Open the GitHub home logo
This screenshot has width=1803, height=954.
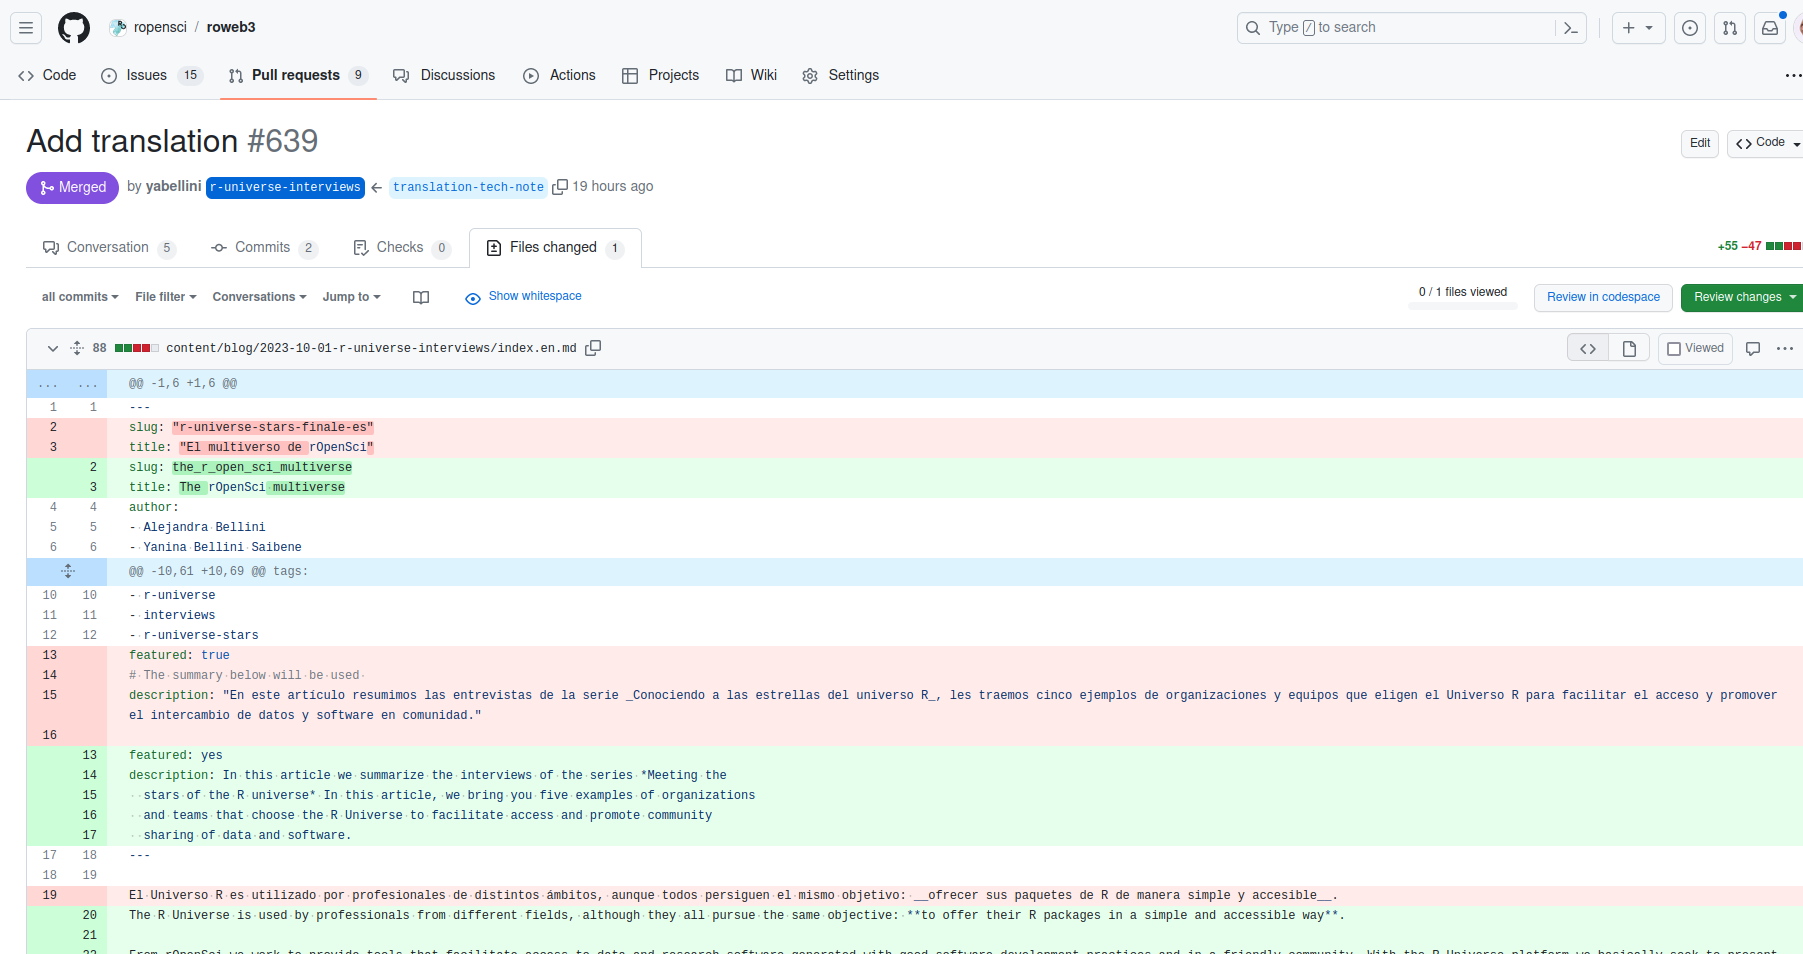click(74, 27)
